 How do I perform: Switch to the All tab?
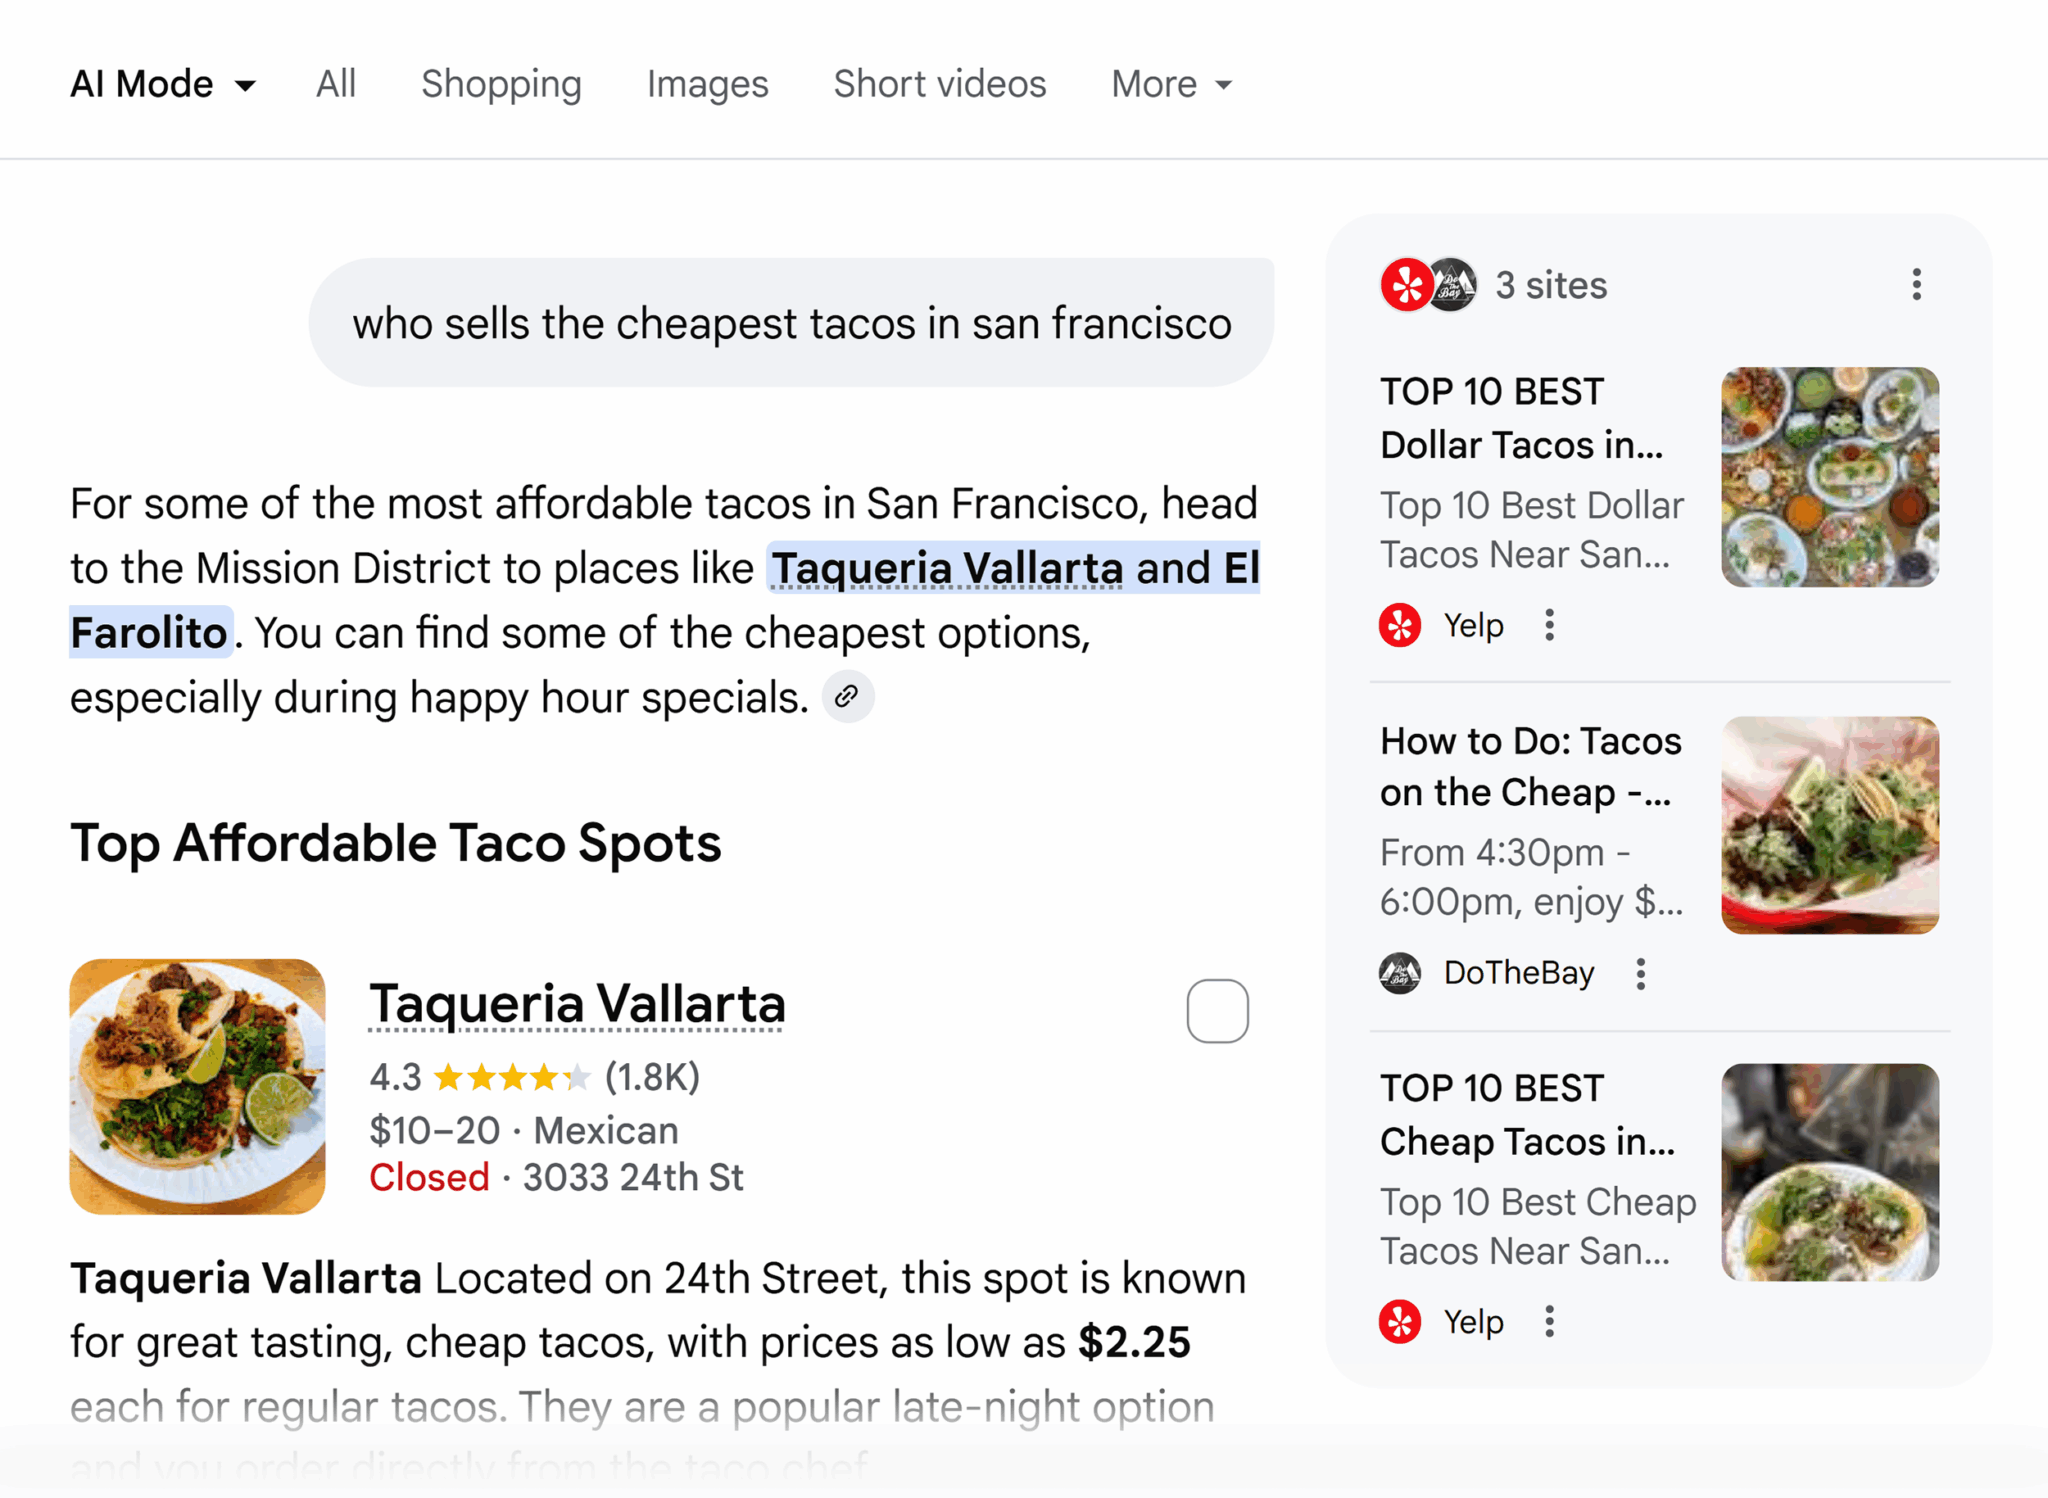[x=336, y=84]
